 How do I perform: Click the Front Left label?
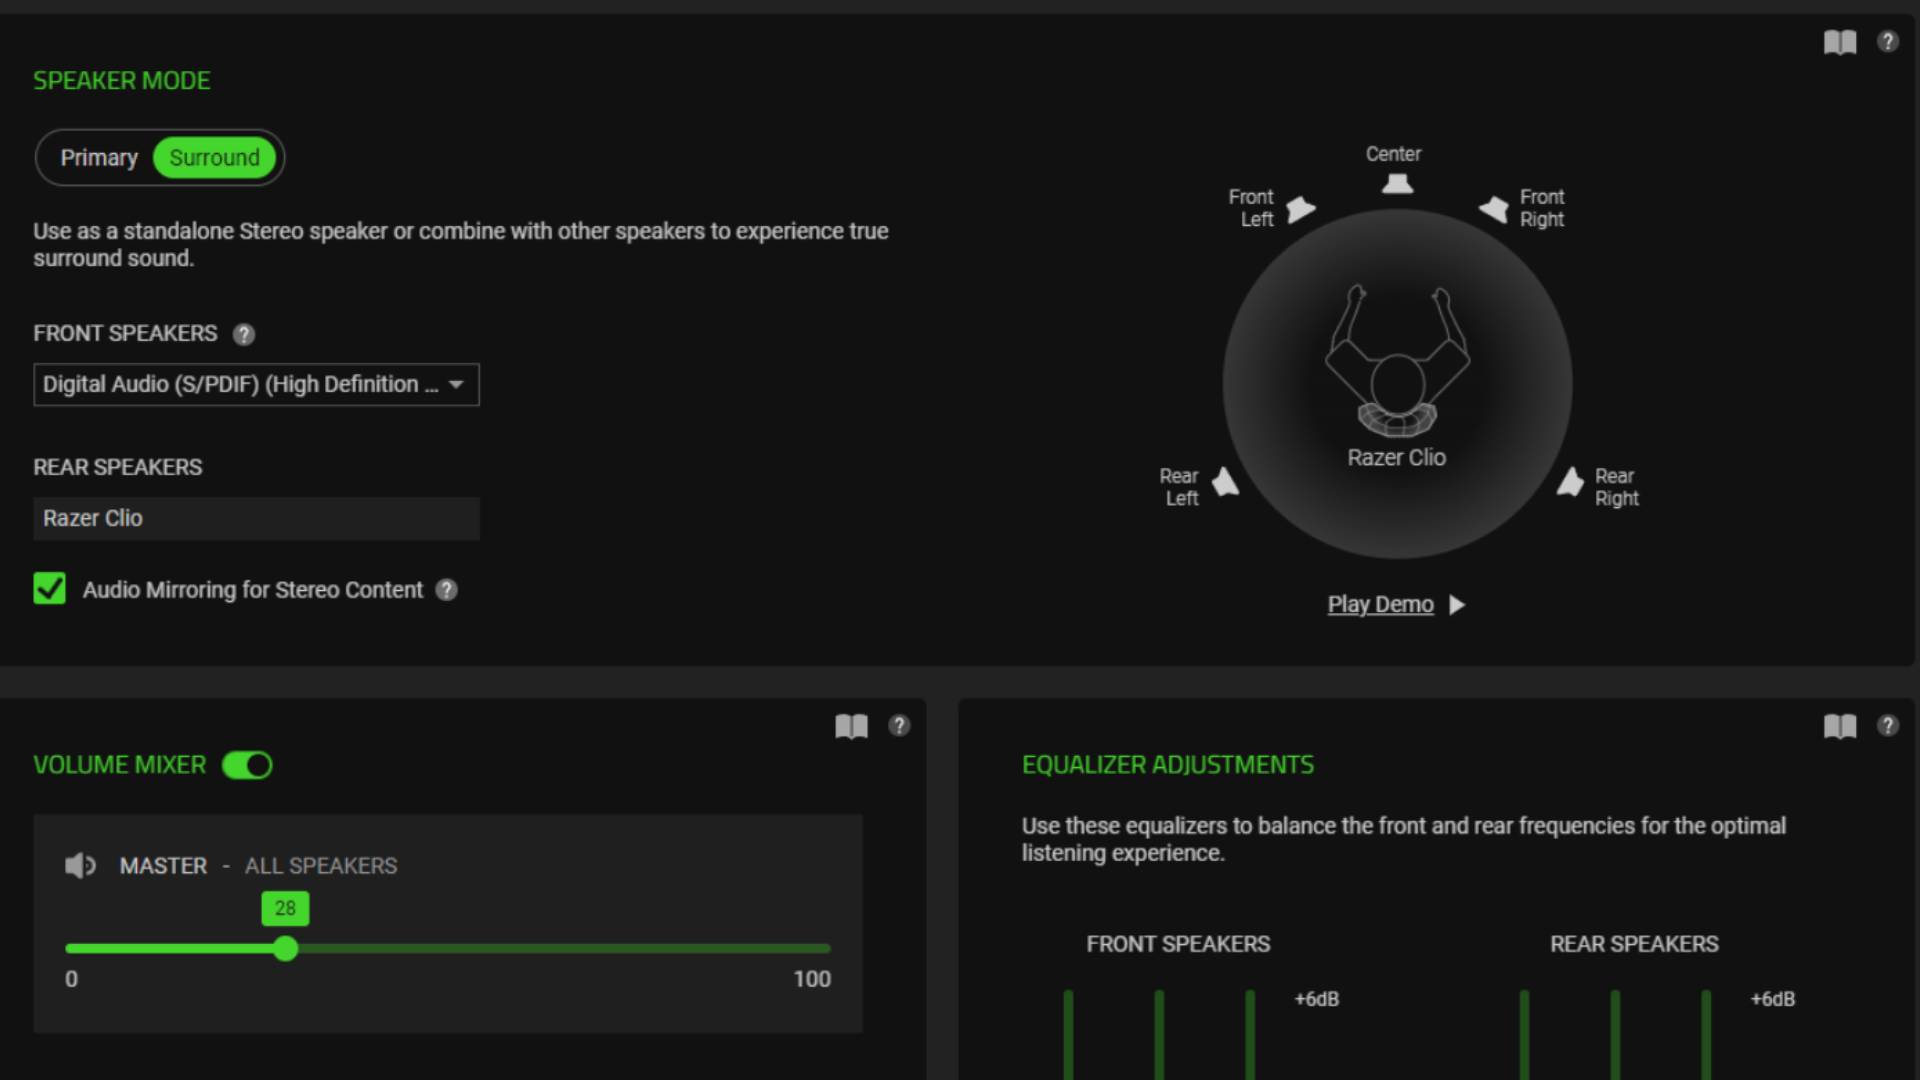pyautogui.click(x=1251, y=208)
